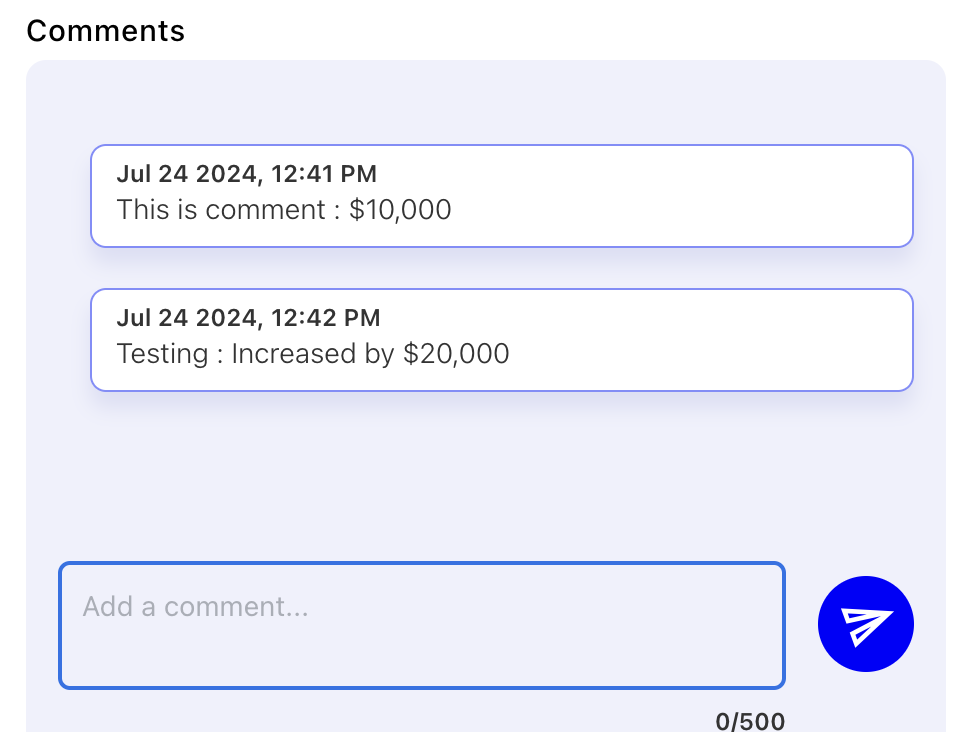The image size is (964, 732).
Task: Click the "Jul 24 2024" date on second comment
Action: pos(186,318)
